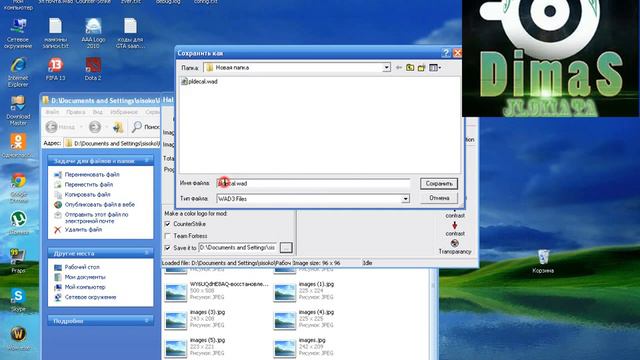Open the Google Chrome desktop icon
This screenshot has height=360, width=640.
(18, 188)
